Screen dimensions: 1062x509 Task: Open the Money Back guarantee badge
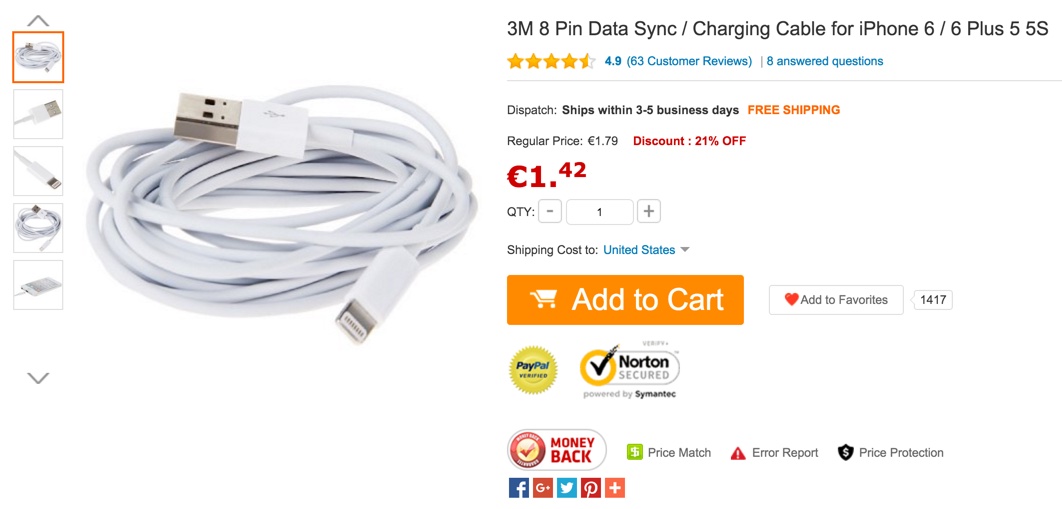(557, 450)
